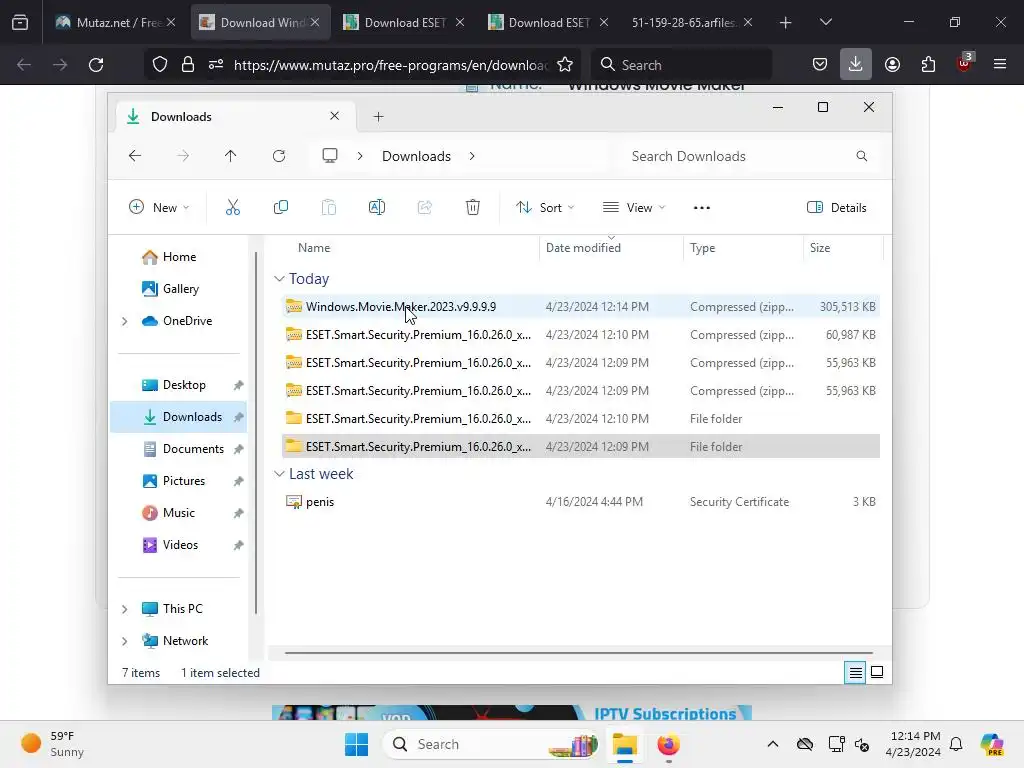Open Firefox extensions puzzle icon
Image resolution: width=1024 pixels, height=768 pixels.
tap(928, 64)
